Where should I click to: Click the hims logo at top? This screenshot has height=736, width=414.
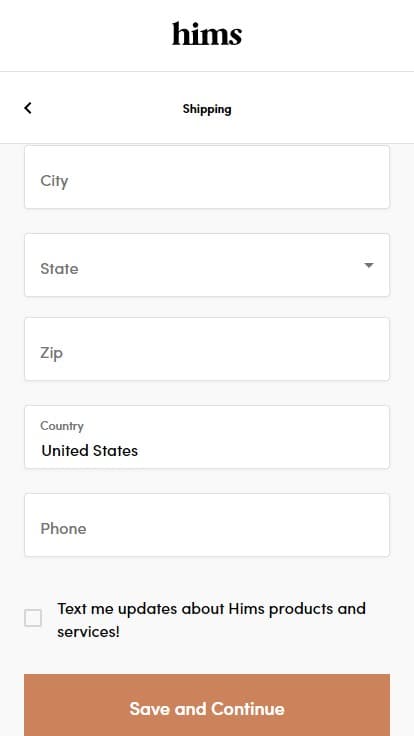207,34
